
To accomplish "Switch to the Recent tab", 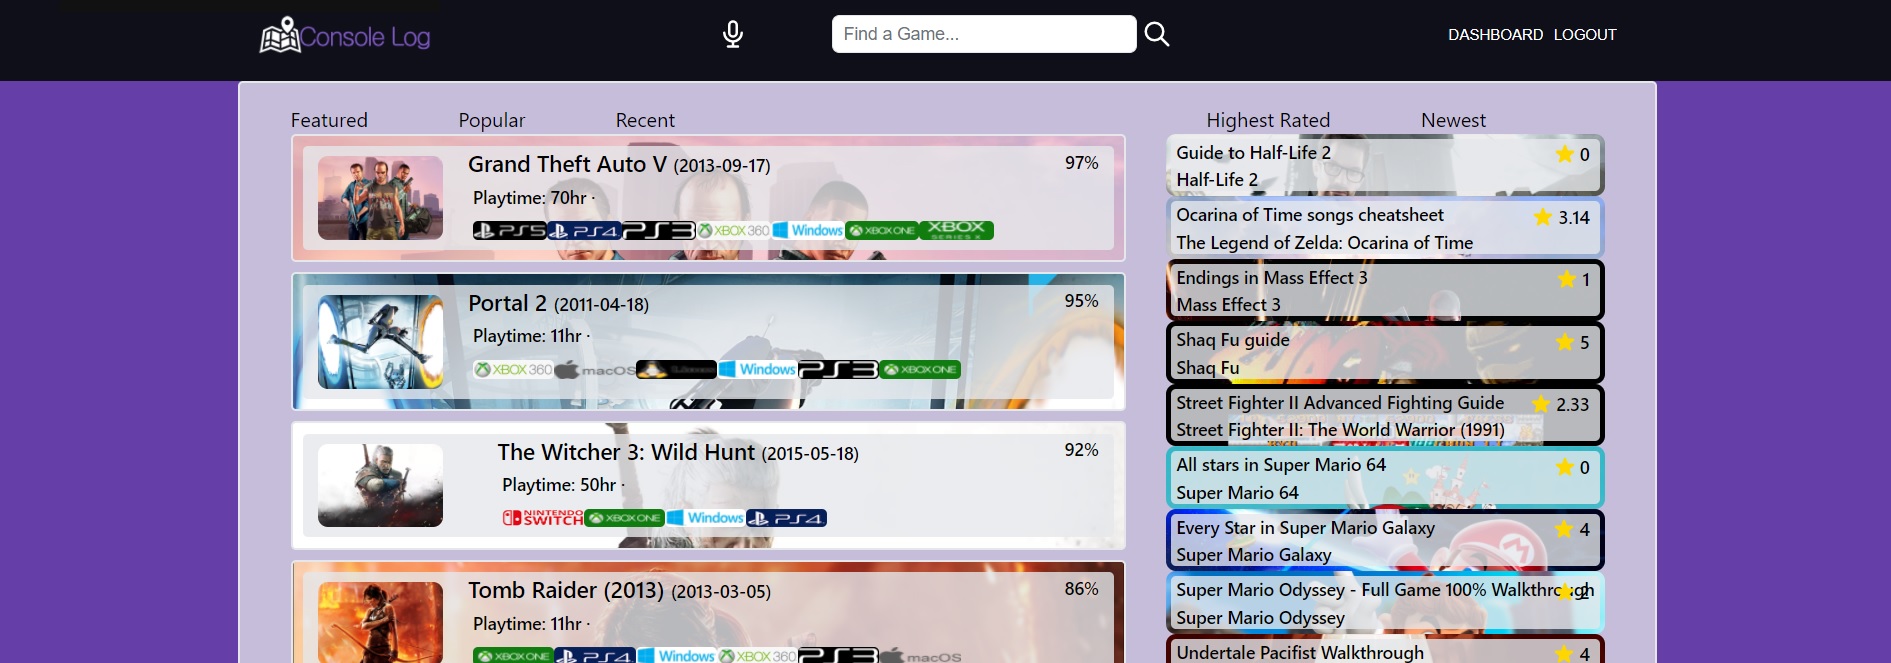I will click(x=645, y=120).
